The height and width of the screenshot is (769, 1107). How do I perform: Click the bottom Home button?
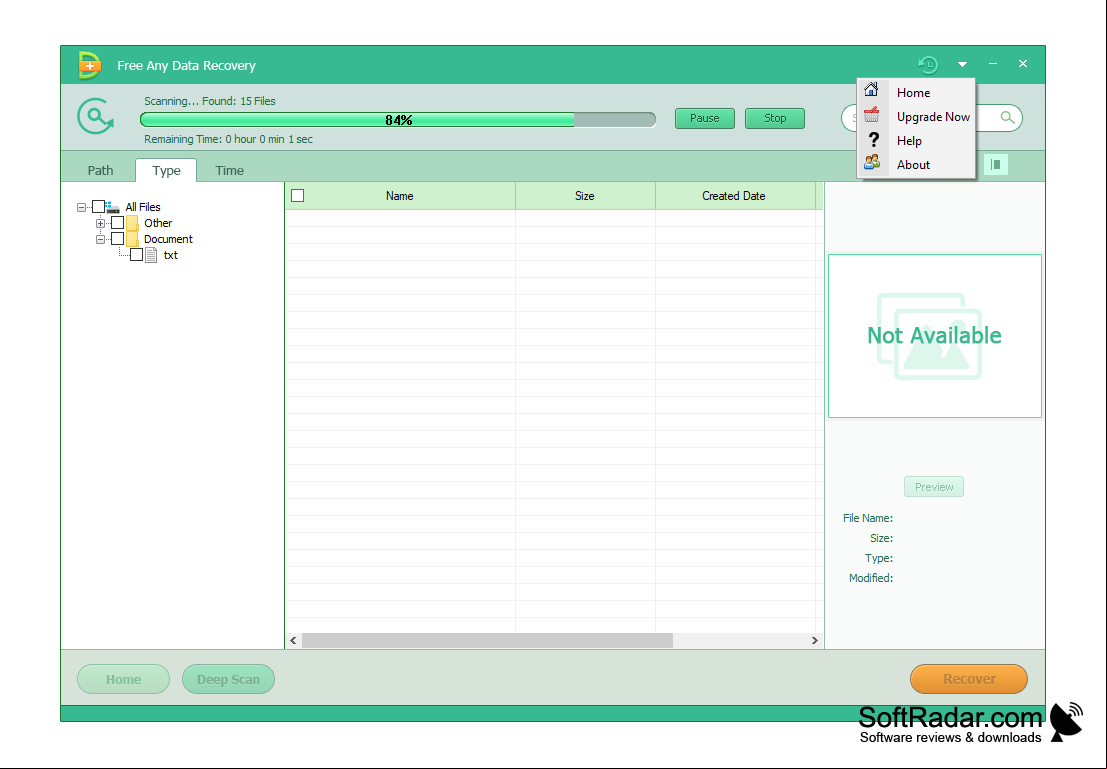[124, 679]
